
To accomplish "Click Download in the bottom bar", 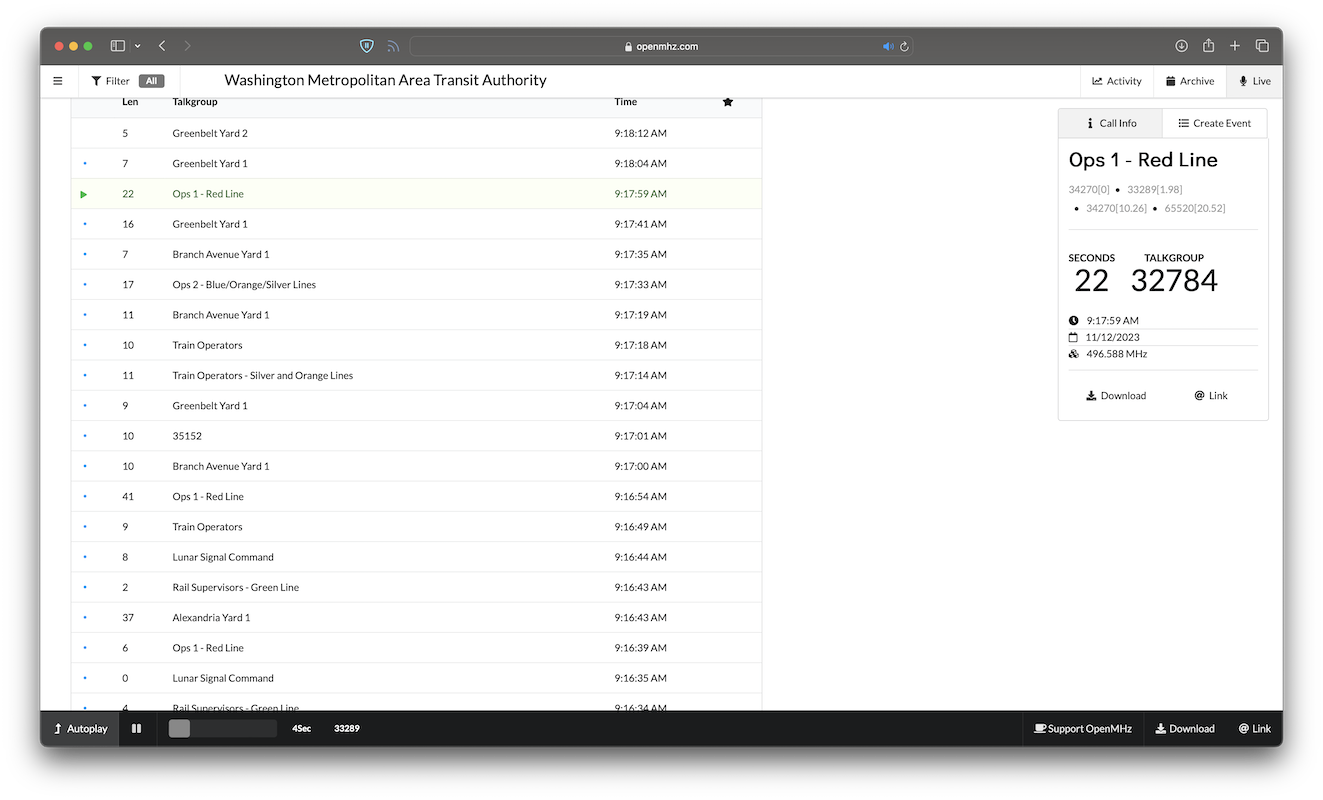I will (x=1185, y=729).
